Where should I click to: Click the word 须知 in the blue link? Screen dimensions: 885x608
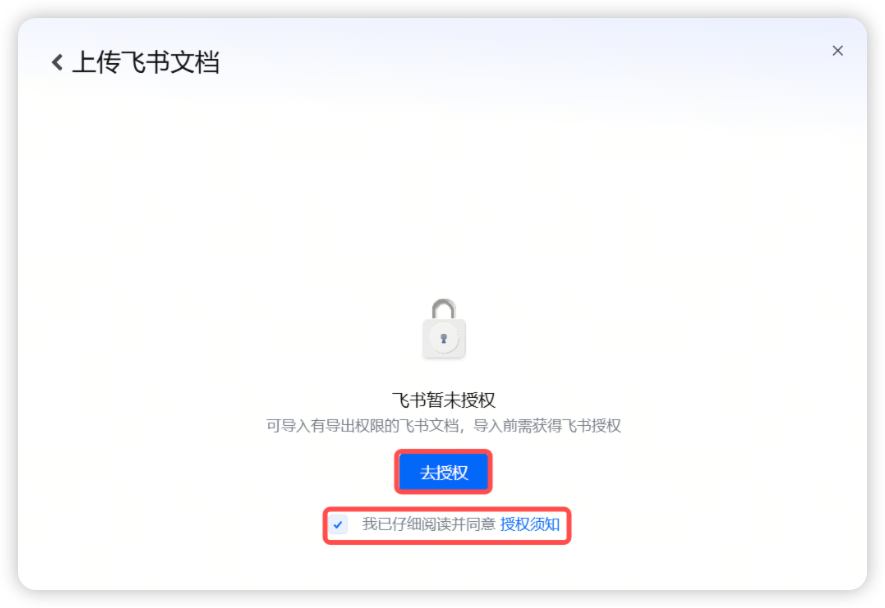(545, 524)
